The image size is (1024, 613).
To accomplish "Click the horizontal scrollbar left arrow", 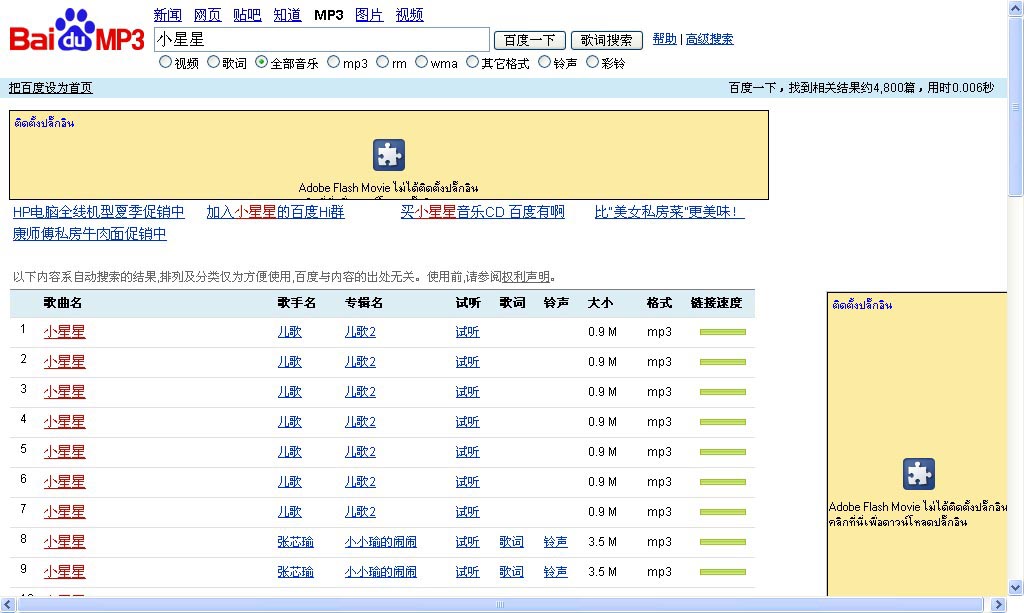I will click(x=8, y=605).
